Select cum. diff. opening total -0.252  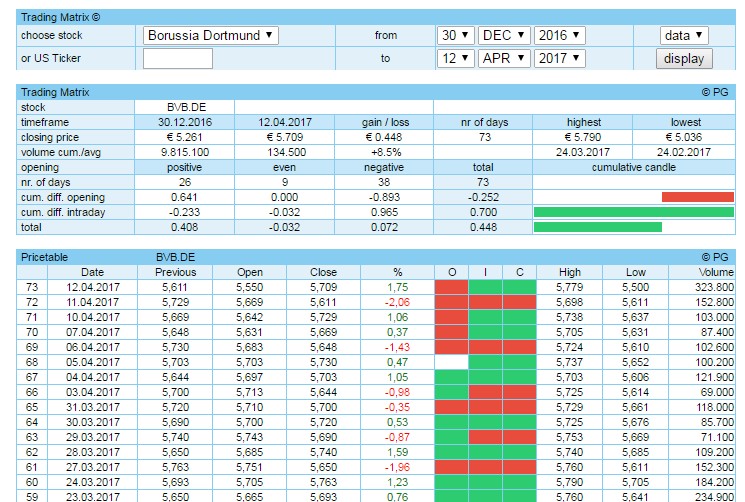pos(483,197)
